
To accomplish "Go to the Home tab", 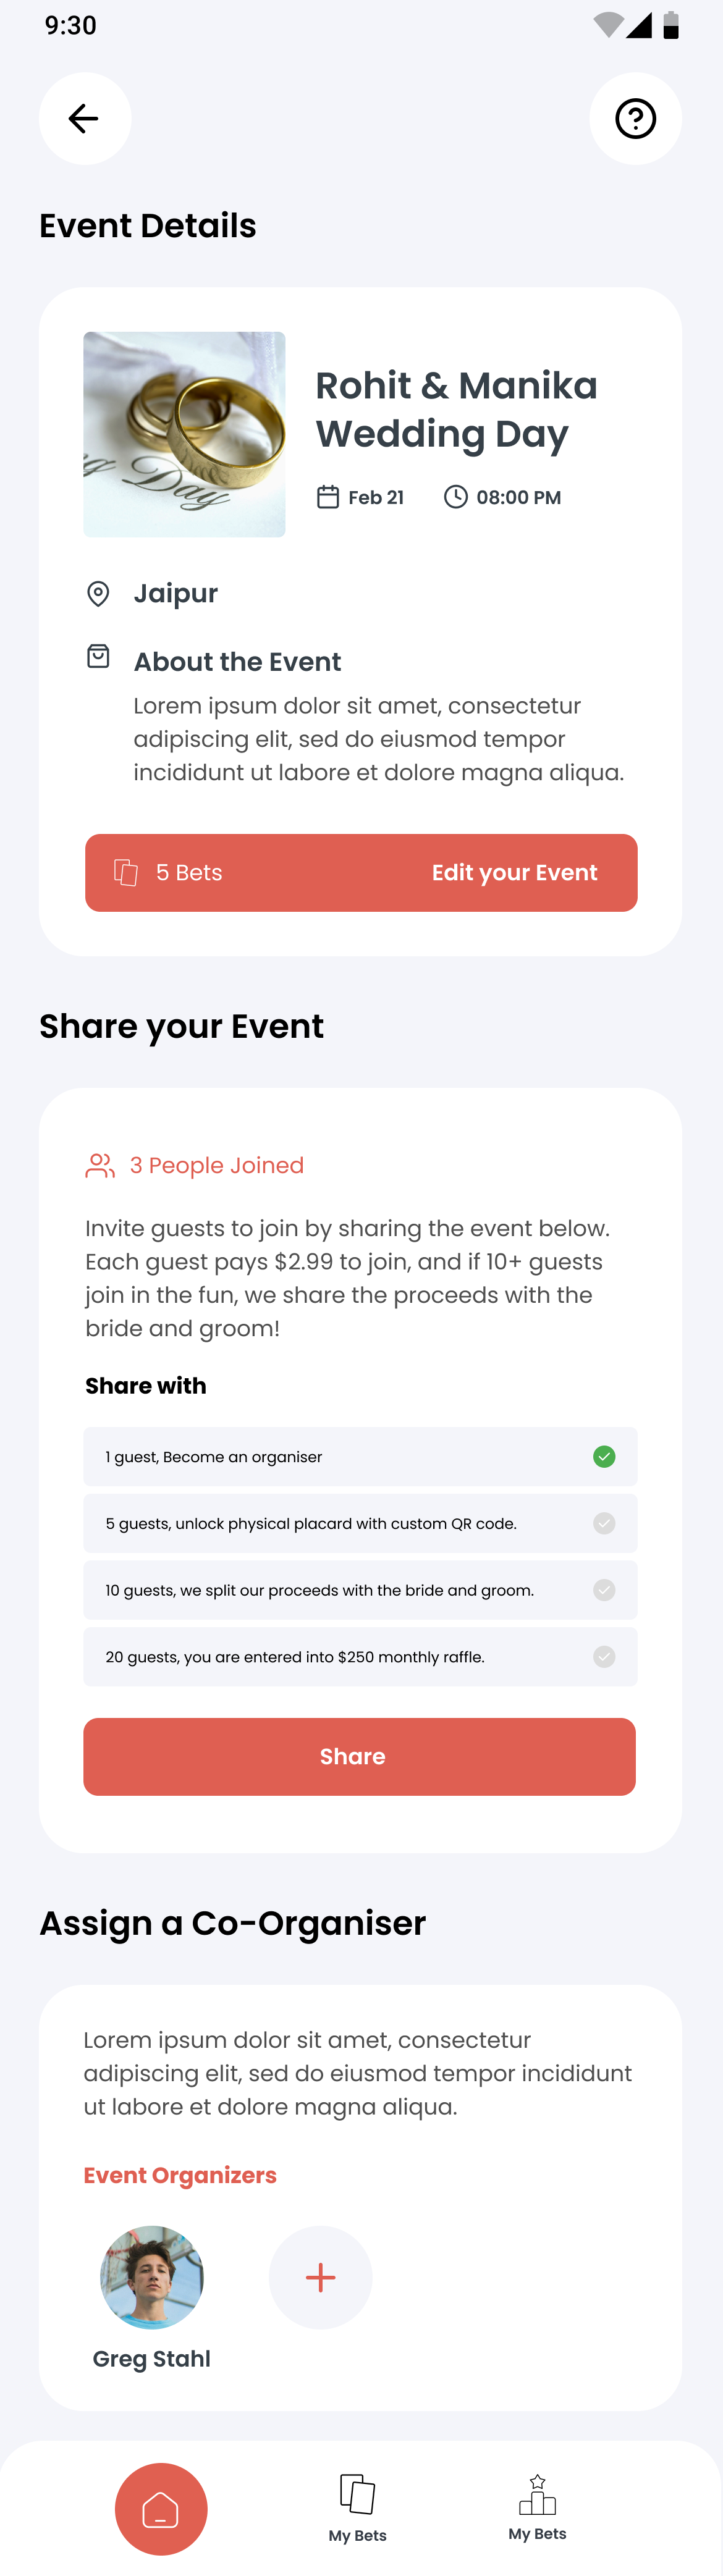I will (x=161, y=2508).
